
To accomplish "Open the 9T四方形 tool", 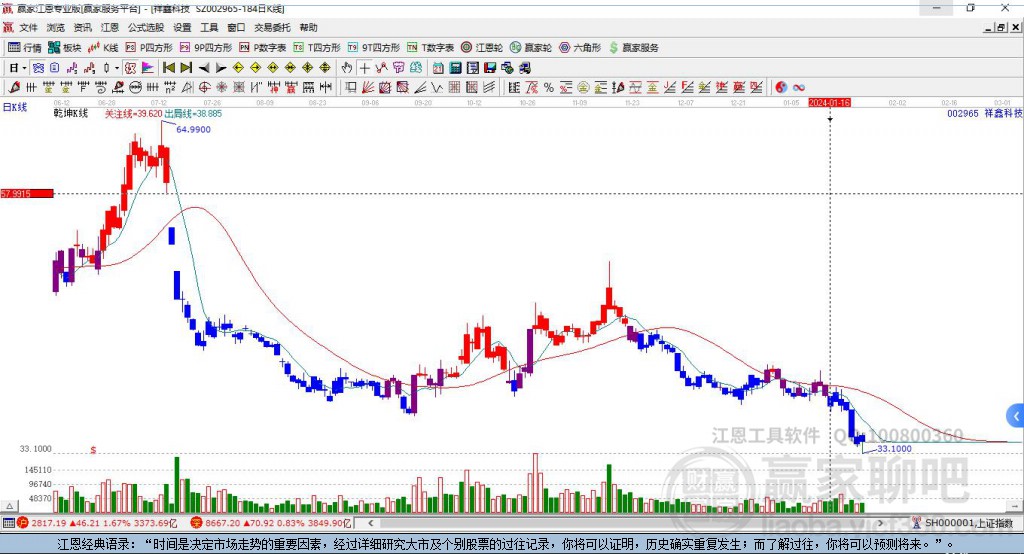I will point(374,48).
